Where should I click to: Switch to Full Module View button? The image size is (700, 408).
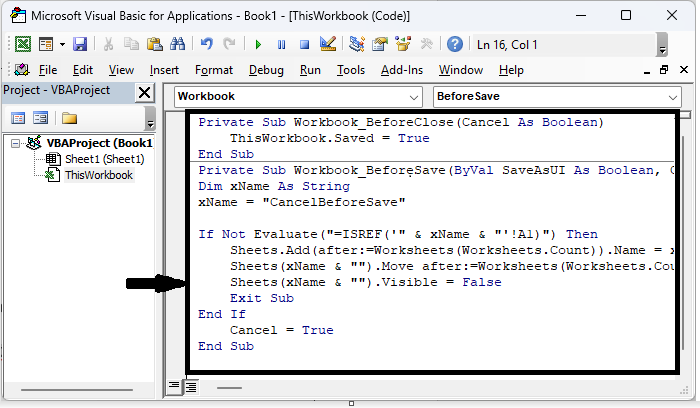click(x=191, y=386)
